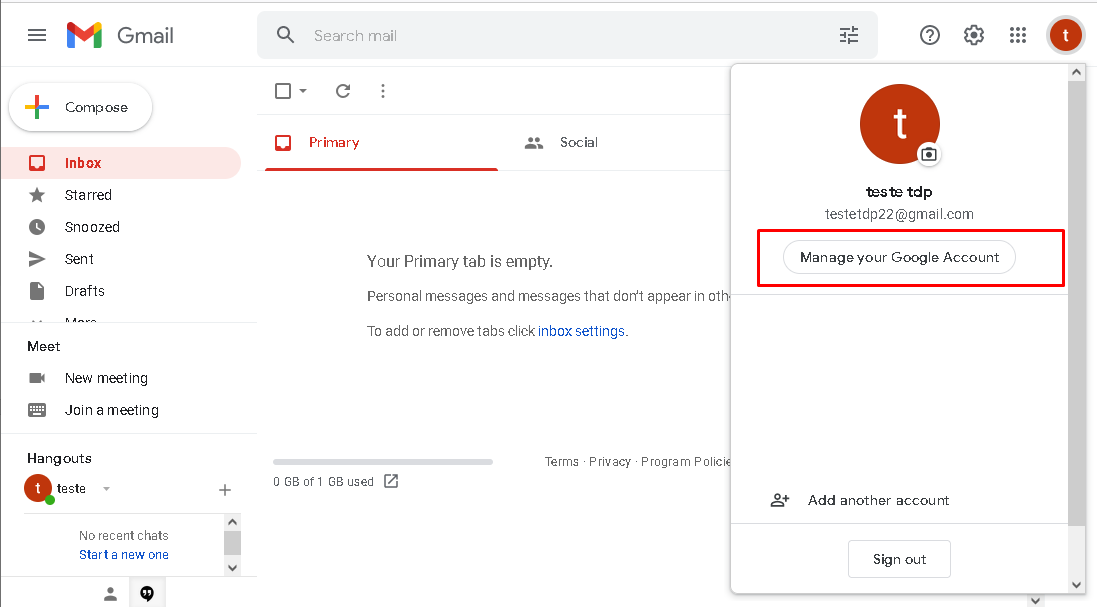The image size is (1098, 607).
Task: Change profile picture camera icon
Action: [x=929, y=155]
